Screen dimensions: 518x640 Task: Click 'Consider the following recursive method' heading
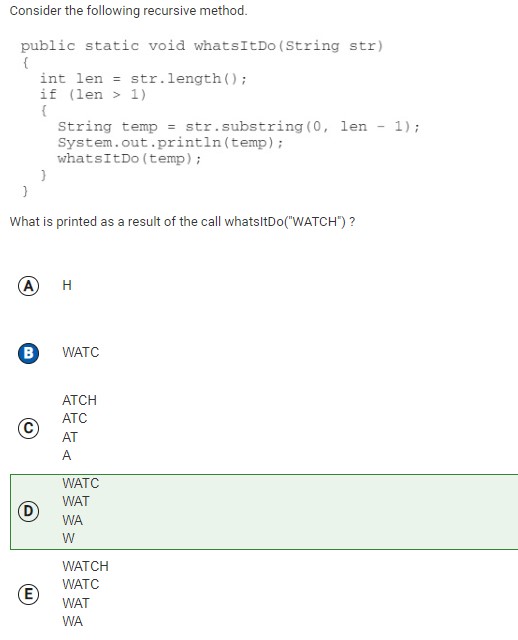(x=129, y=11)
